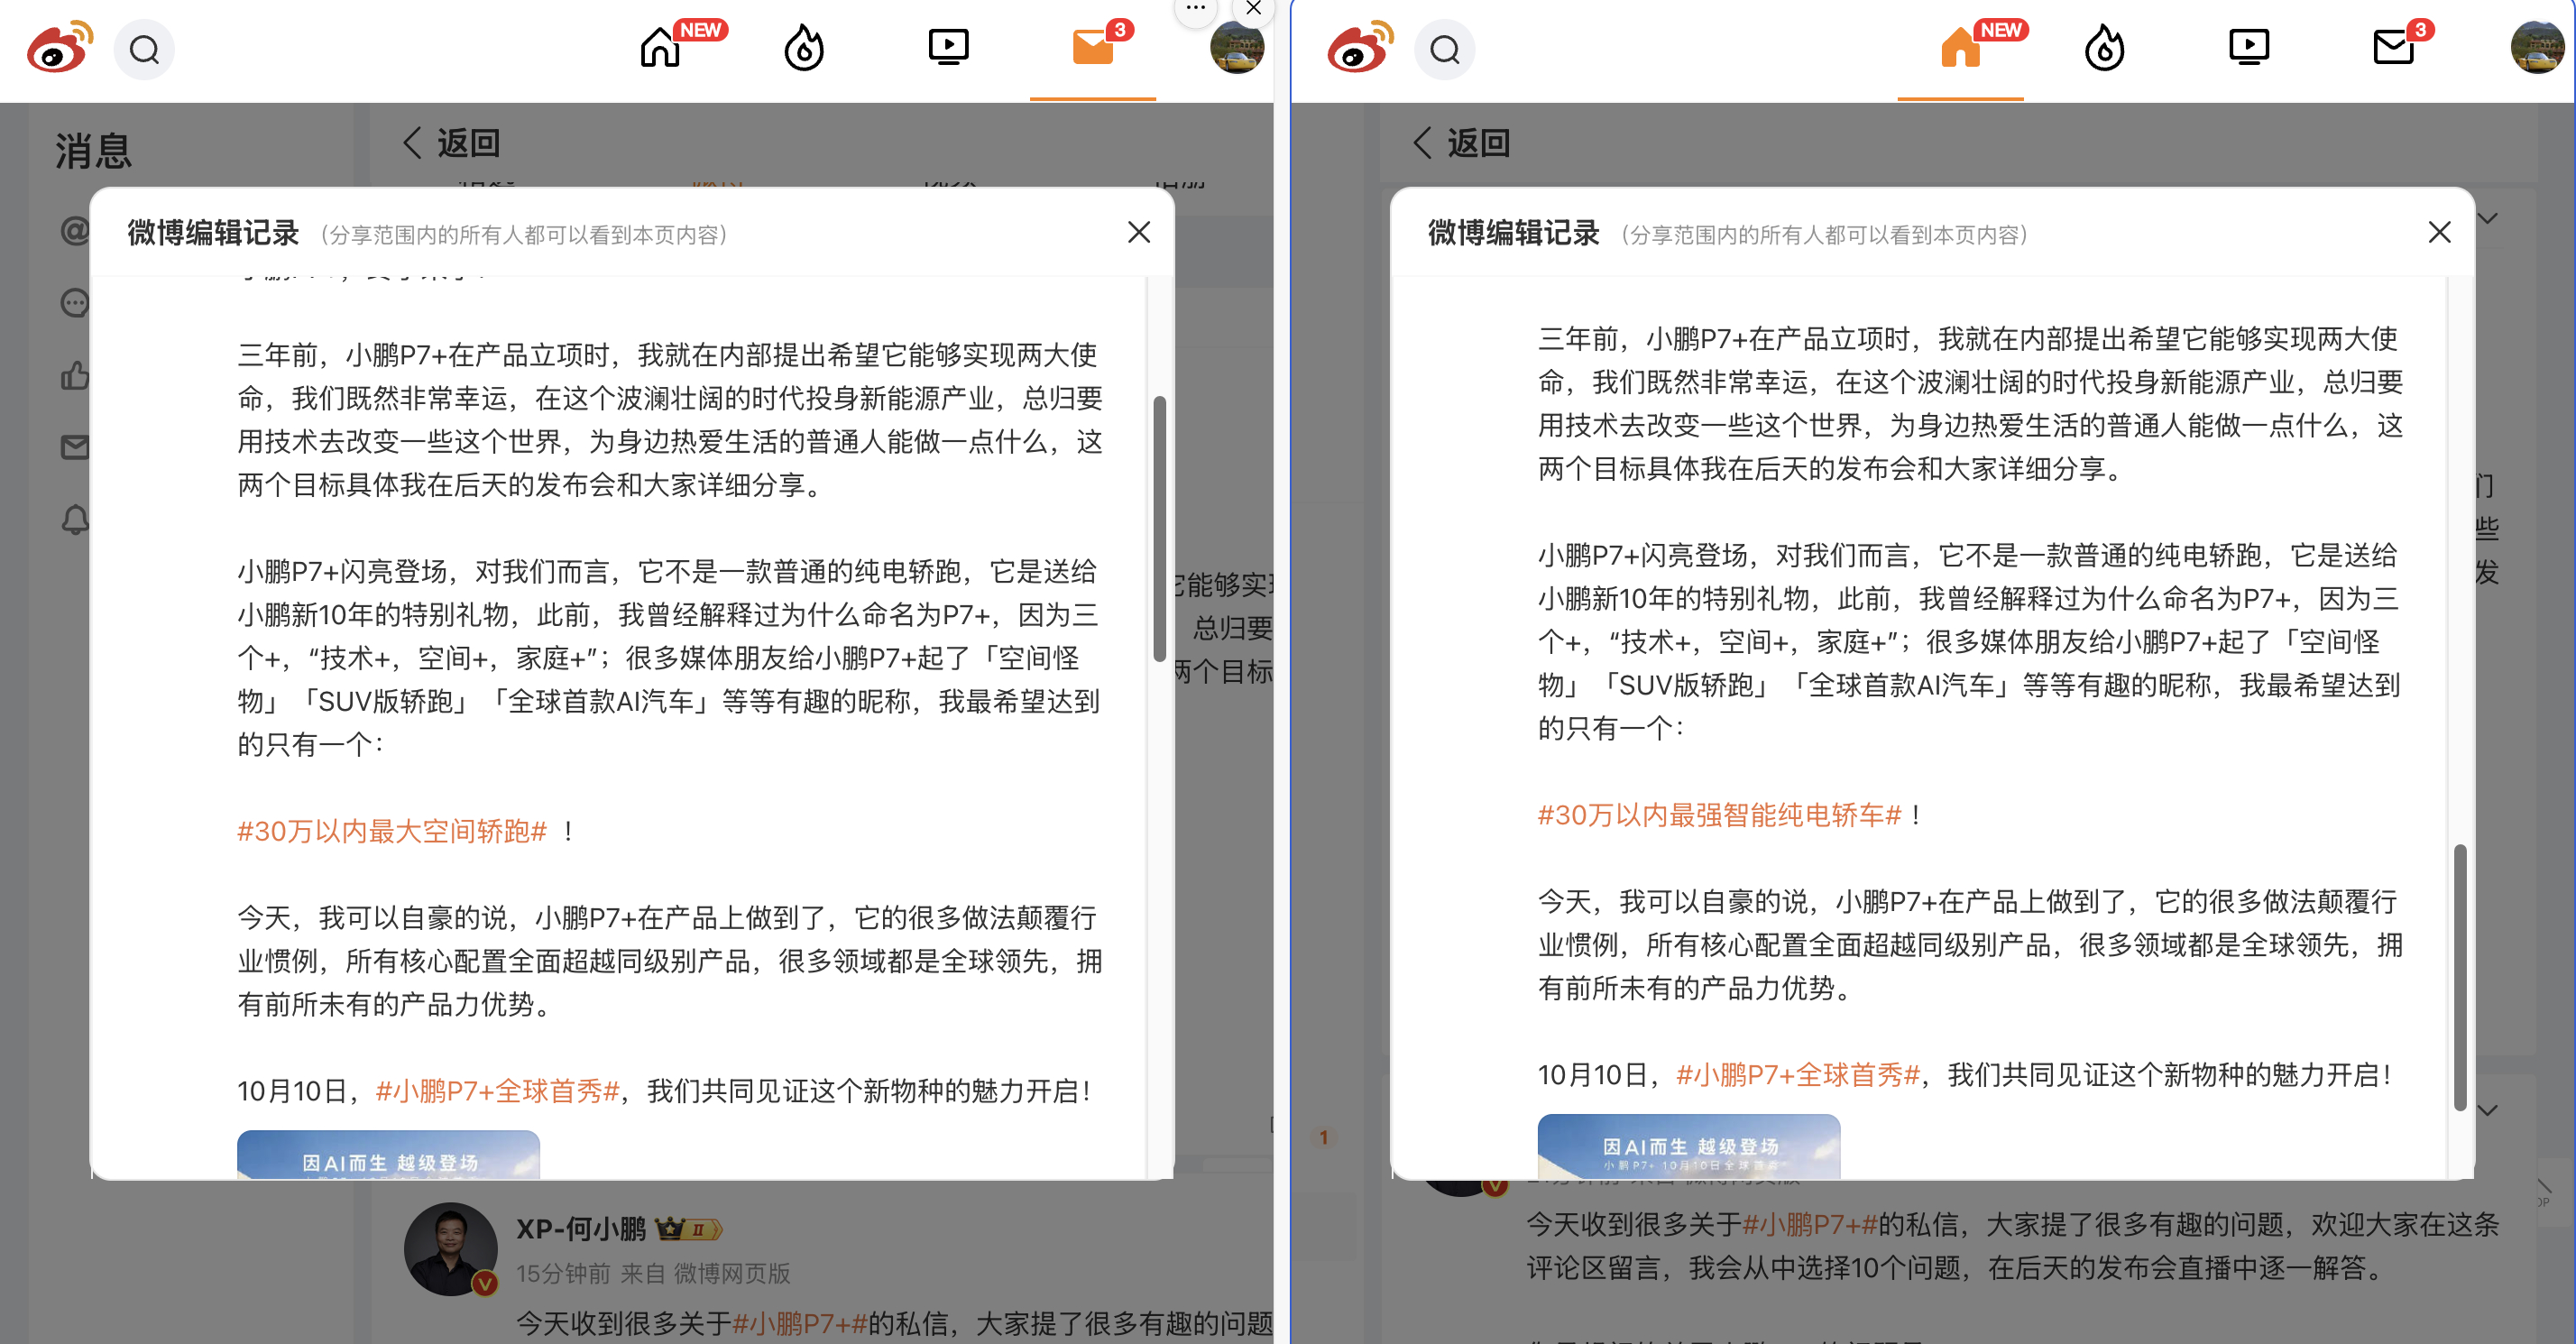Open notification bell icon in left sidebar

tap(75, 520)
